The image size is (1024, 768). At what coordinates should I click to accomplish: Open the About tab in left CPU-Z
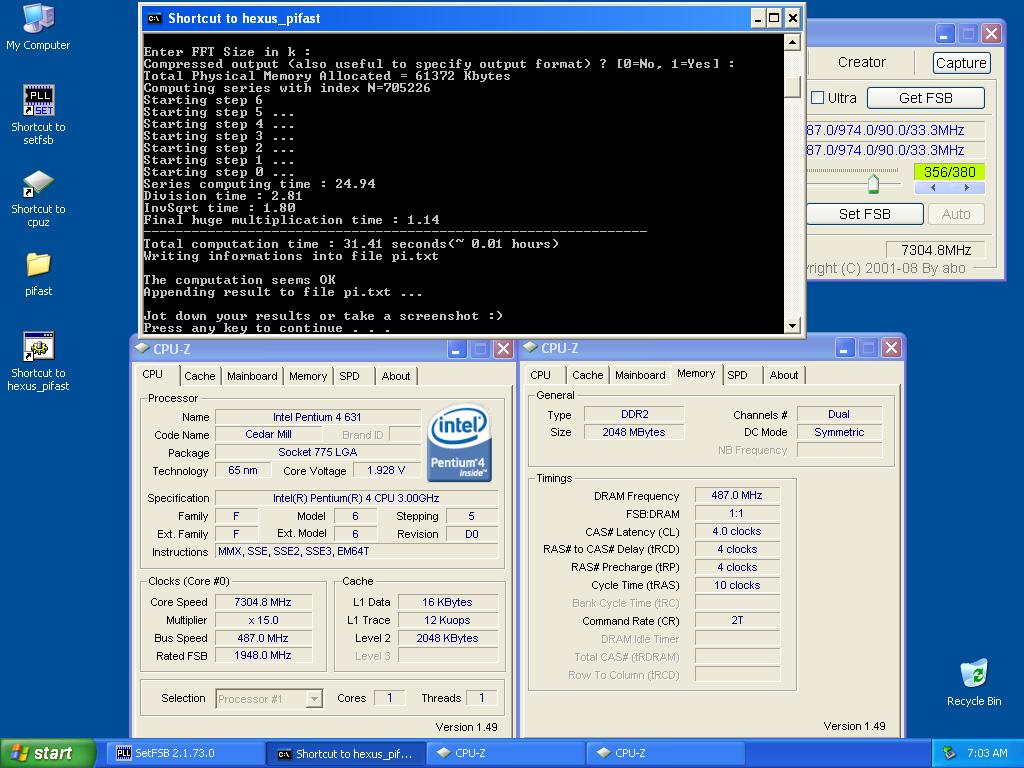click(396, 376)
